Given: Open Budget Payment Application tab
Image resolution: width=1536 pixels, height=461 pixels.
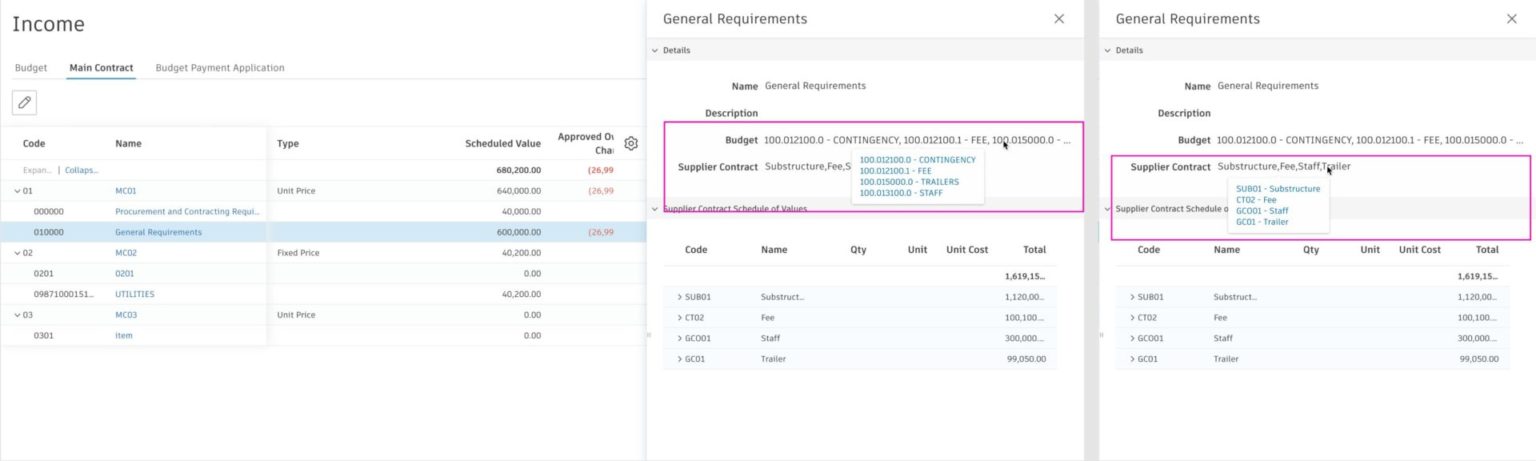Looking at the screenshot, I should click(220, 68).
